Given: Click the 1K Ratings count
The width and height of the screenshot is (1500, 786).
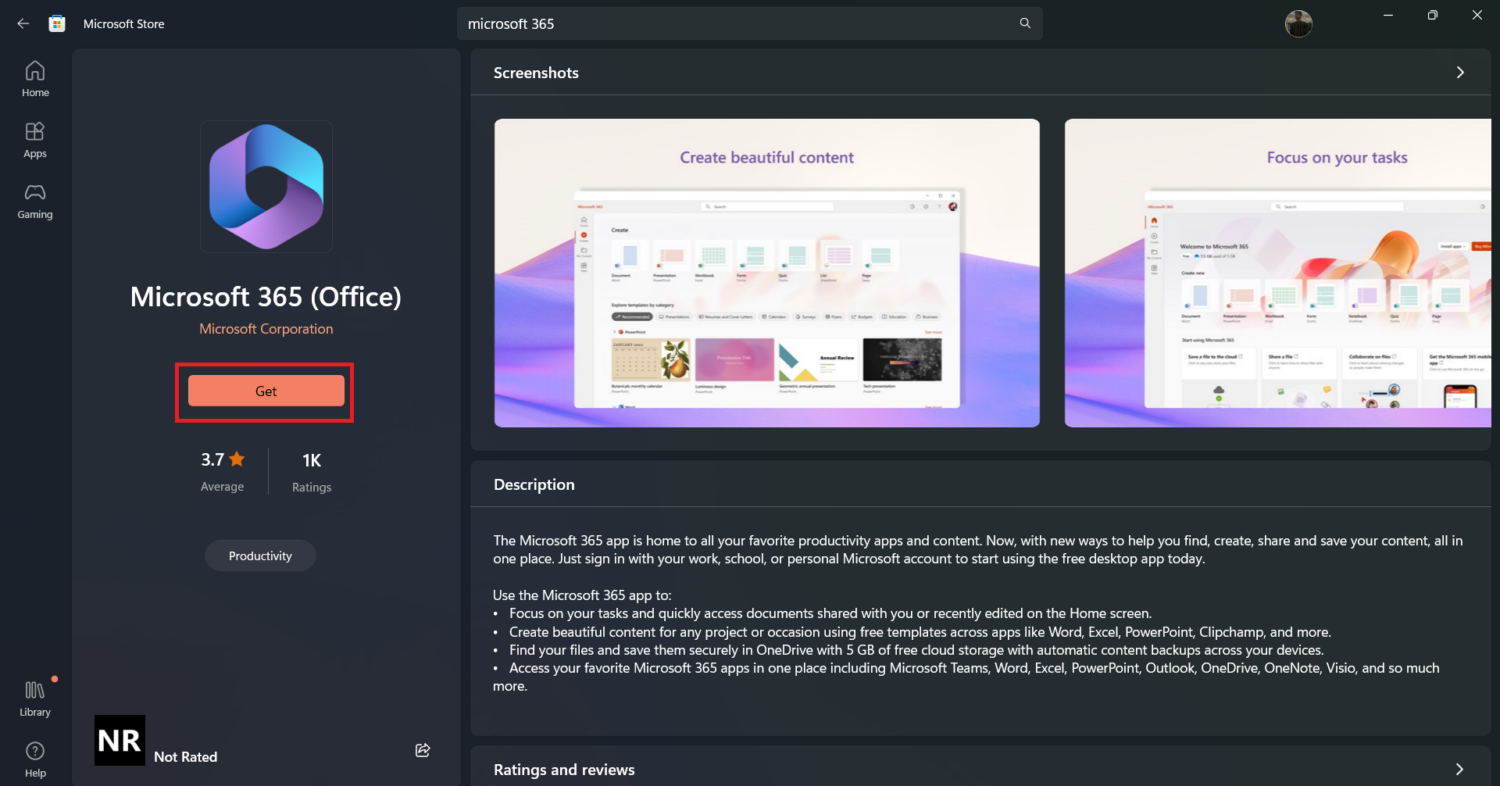Looking at the screenshot, I should point(311,472).
